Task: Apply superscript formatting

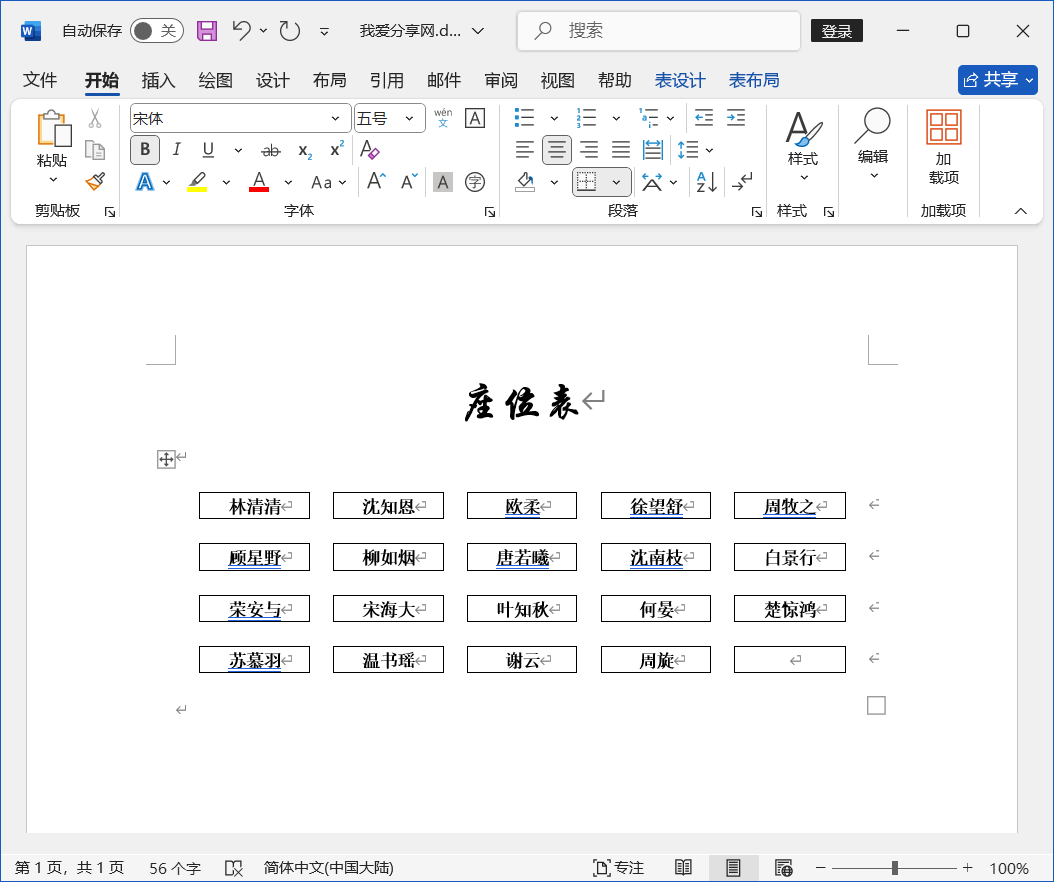Action: (337, 149)
